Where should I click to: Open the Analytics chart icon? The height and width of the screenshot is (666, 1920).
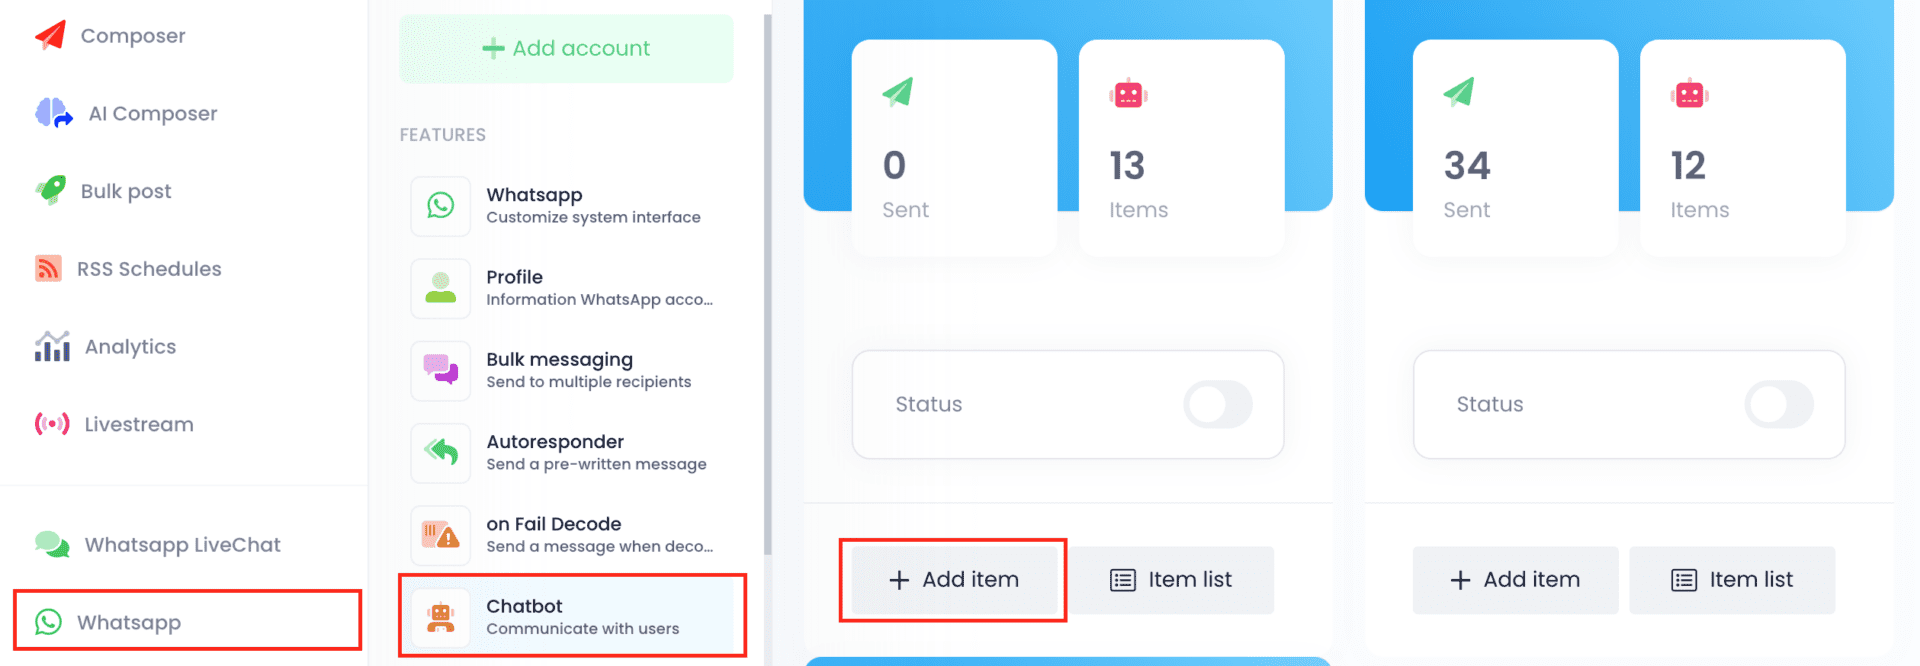tap(52, 346)
